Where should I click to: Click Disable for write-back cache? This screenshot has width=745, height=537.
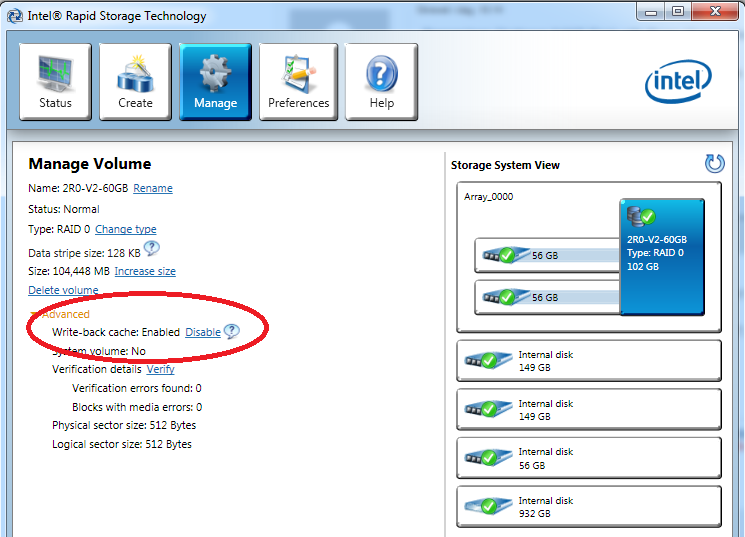pos(203,332)
